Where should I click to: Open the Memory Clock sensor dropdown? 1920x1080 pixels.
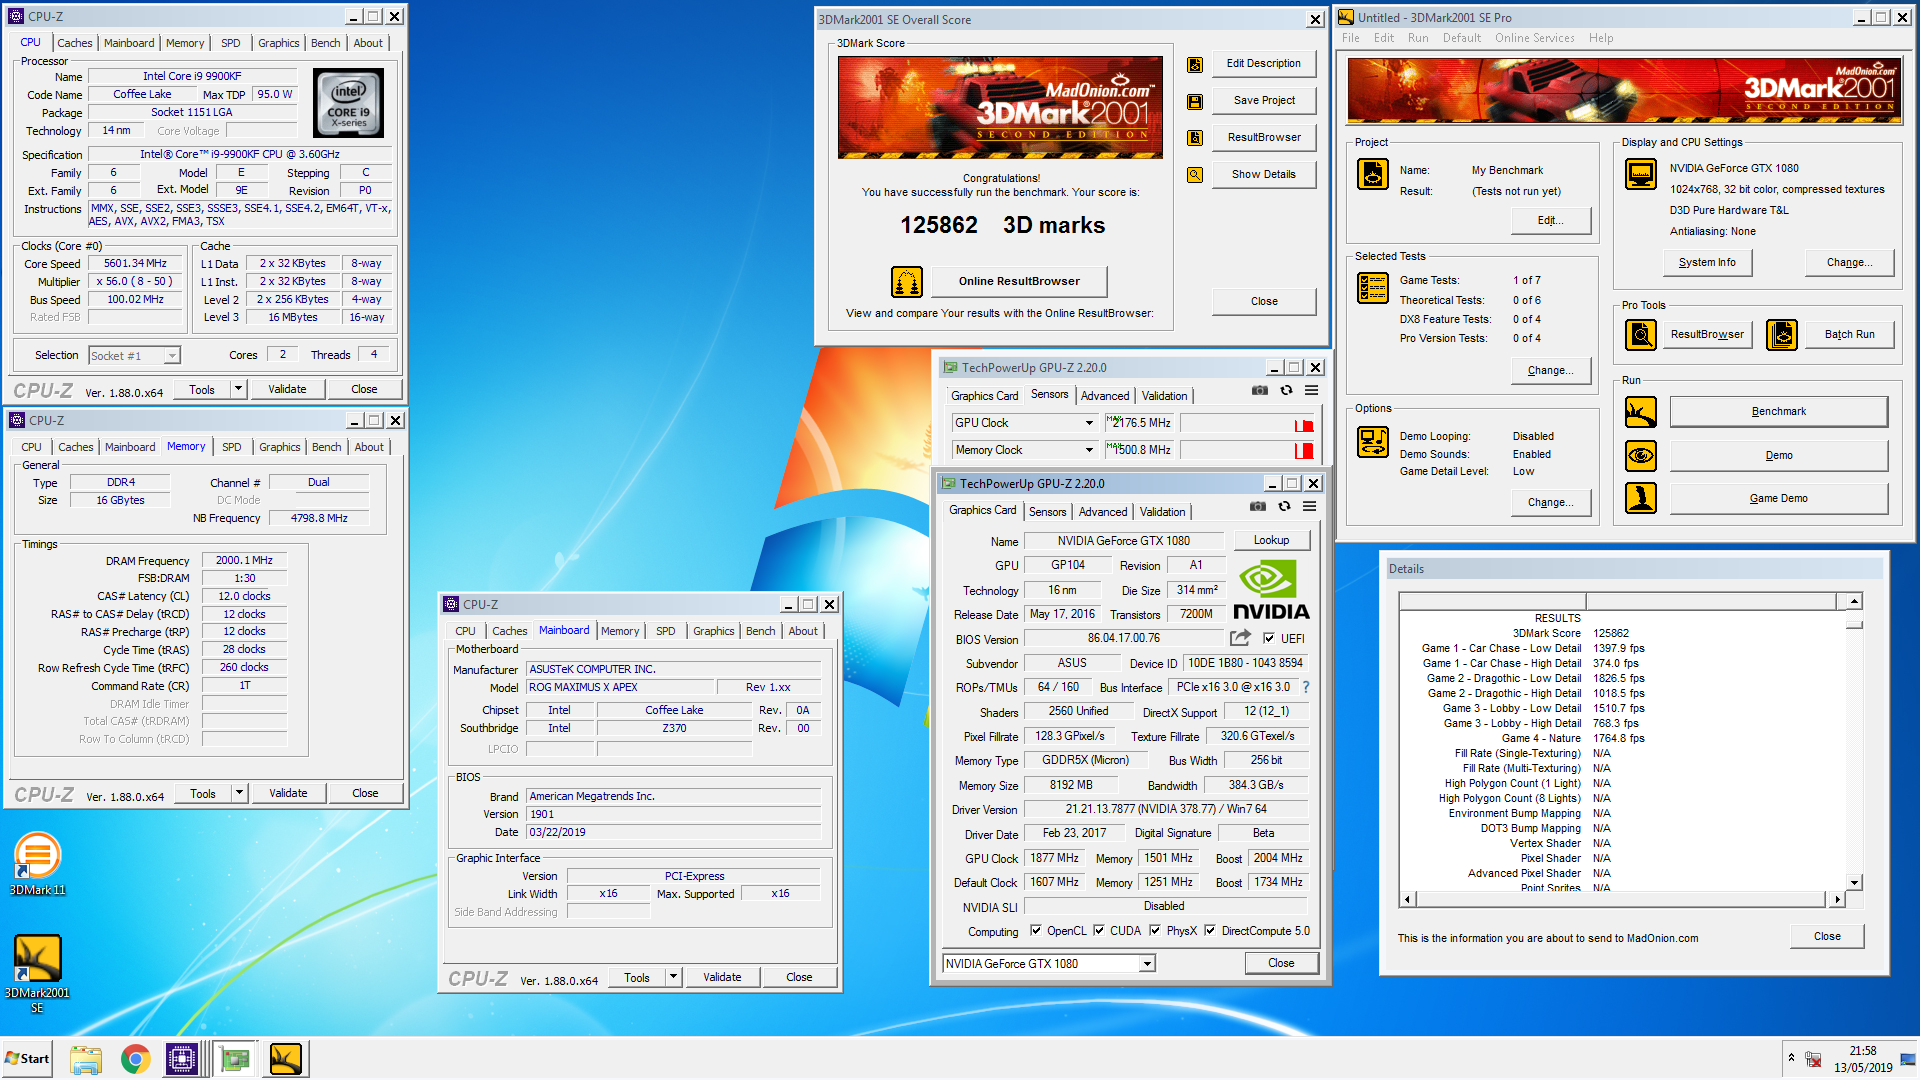[x=1089, y=451]
